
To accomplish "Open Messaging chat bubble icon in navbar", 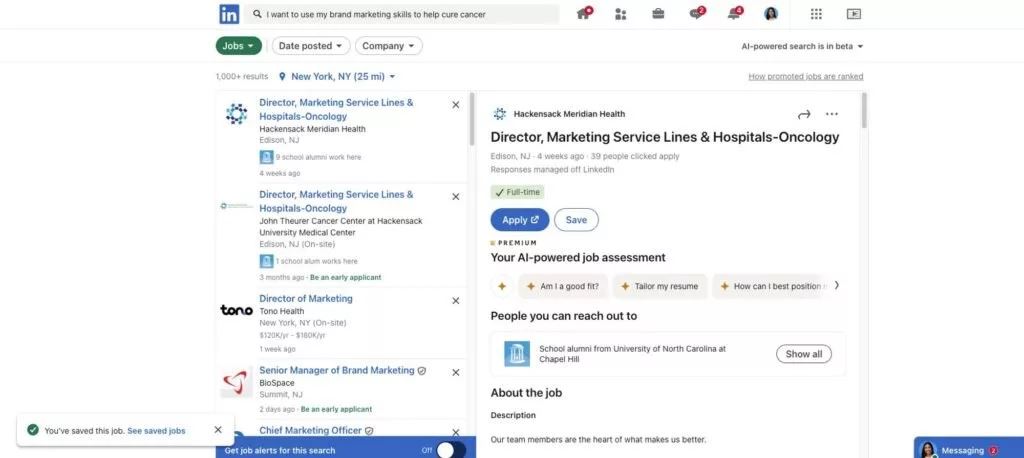I will [x=697, y=14].
